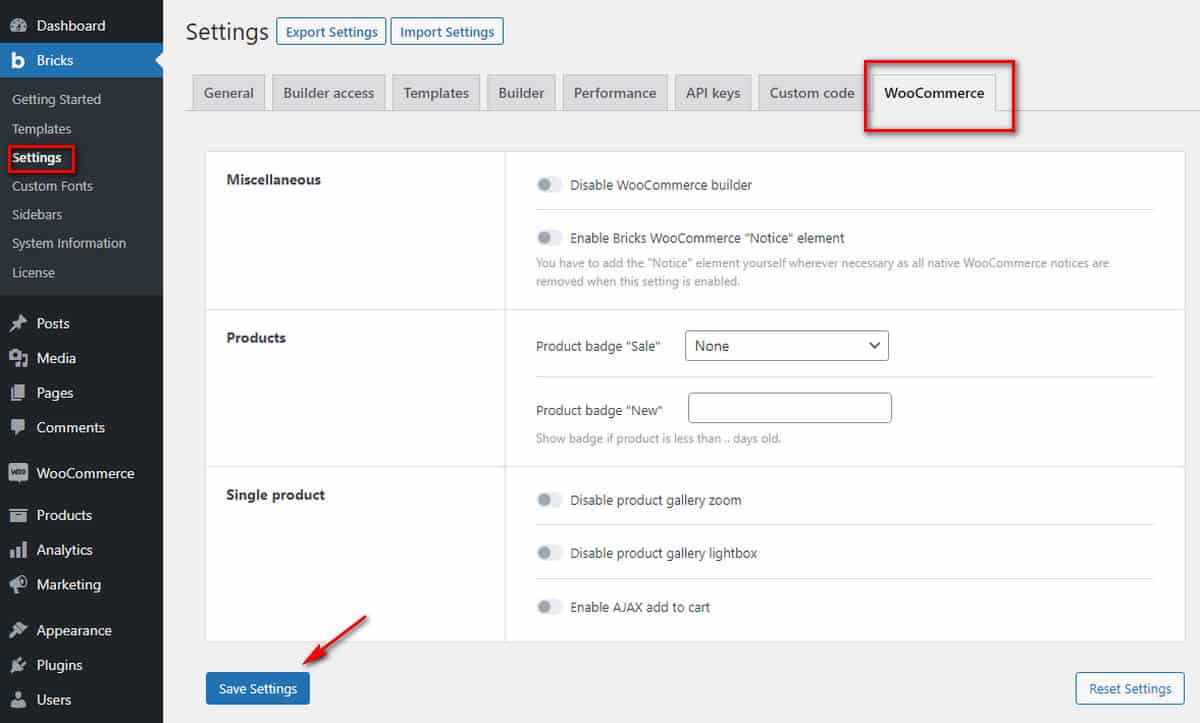Click the Export Settings button
Viewport: 1200px width, 723px height.
tap(331, 31)
